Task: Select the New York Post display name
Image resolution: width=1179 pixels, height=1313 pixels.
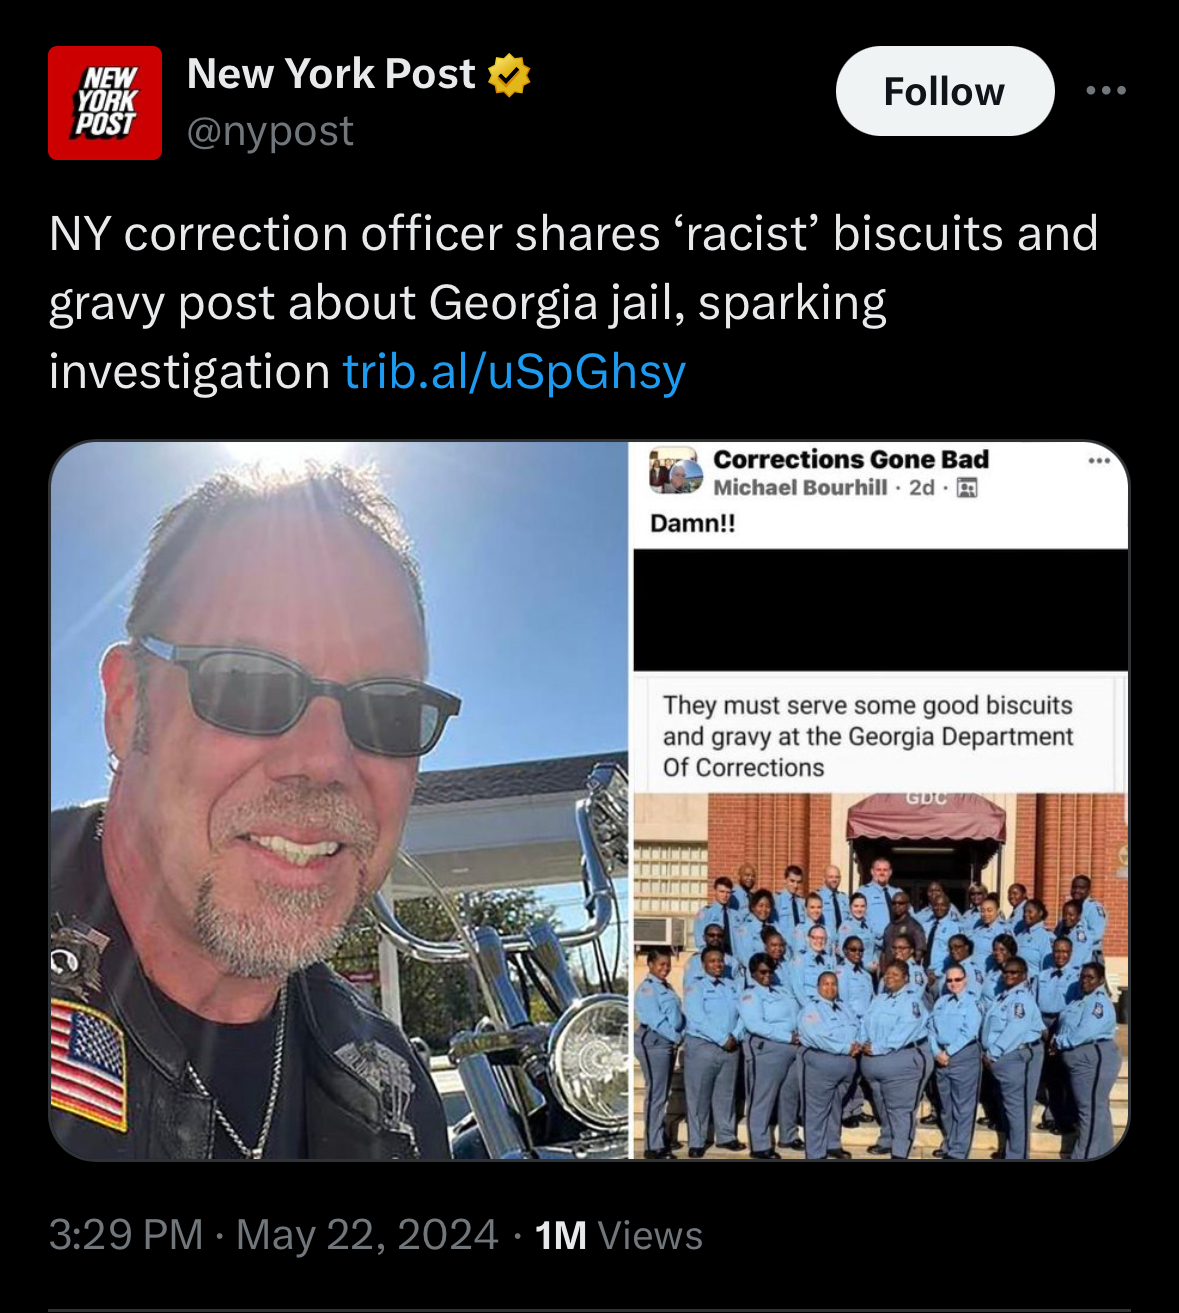Action: point(331,74)
